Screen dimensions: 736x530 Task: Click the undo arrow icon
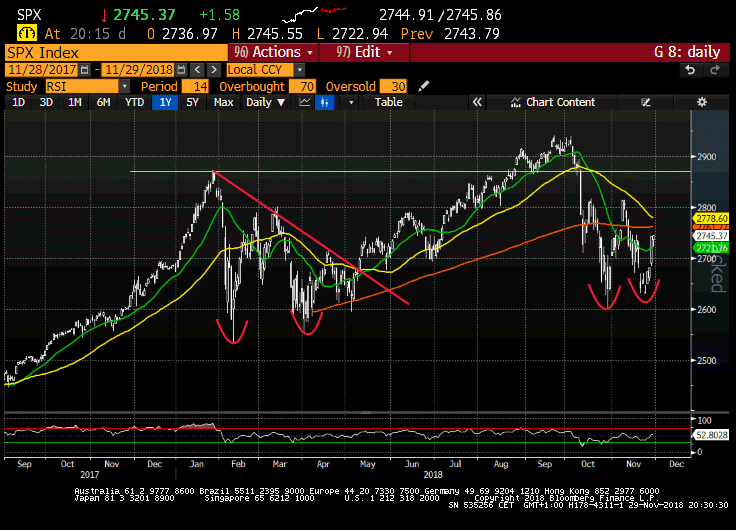(690, 70)
